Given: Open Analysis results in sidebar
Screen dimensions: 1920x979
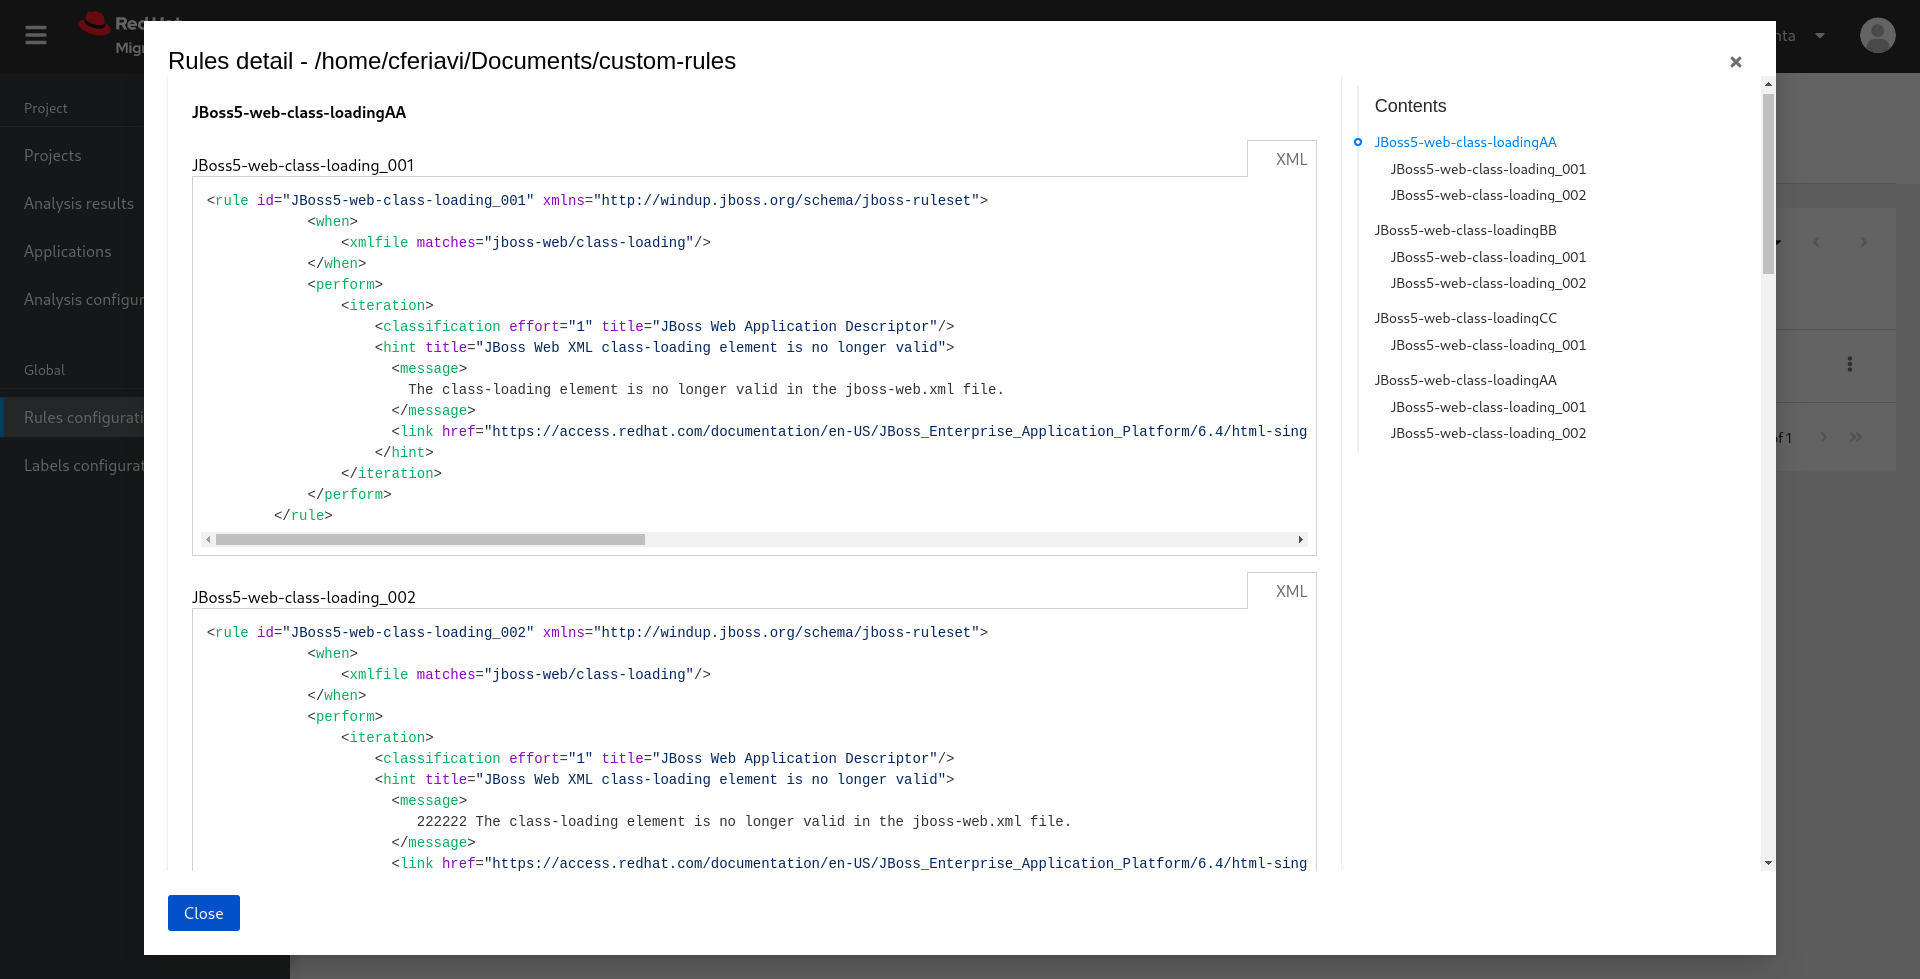Looking at the screenshot, I should tap(79, 204).
